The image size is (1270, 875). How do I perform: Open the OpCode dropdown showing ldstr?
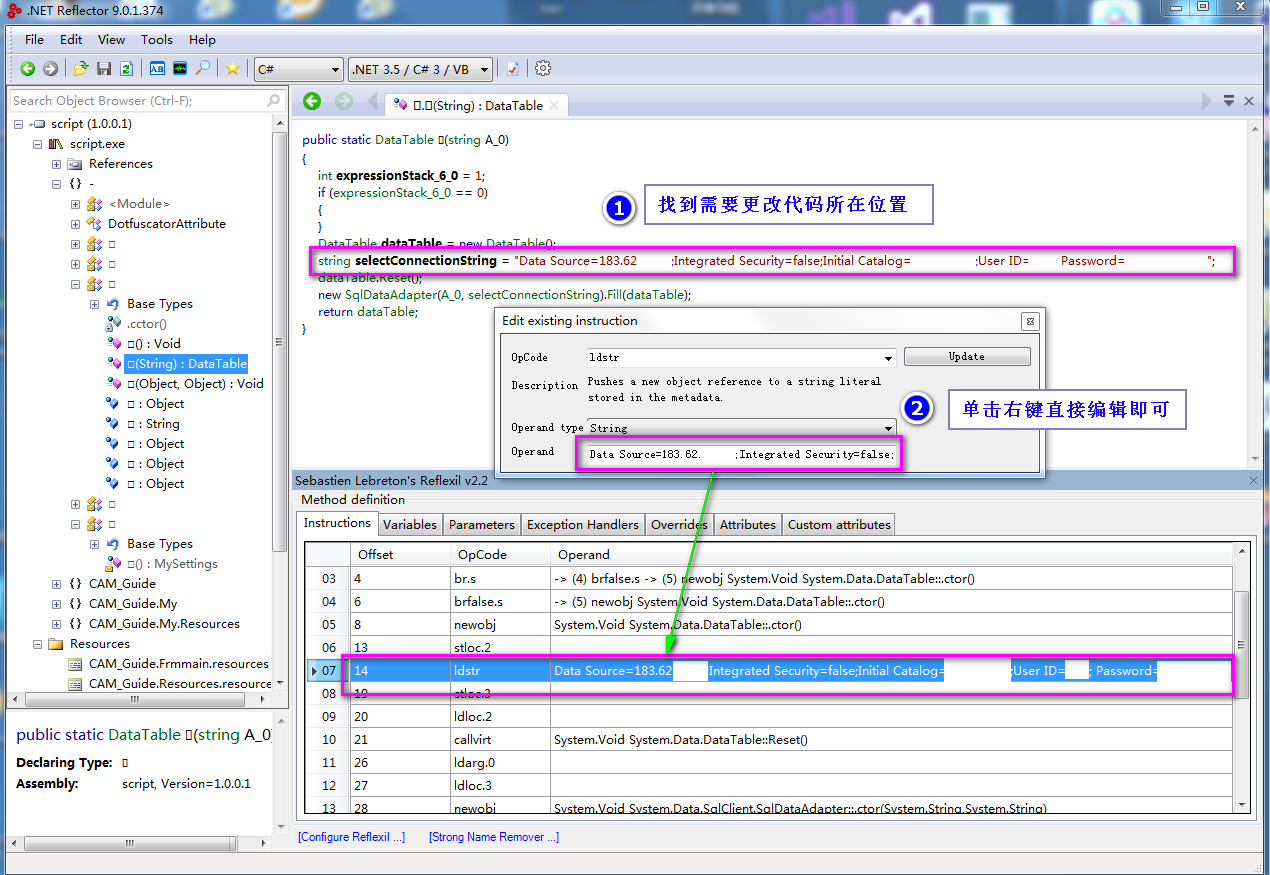pos(741,357)
